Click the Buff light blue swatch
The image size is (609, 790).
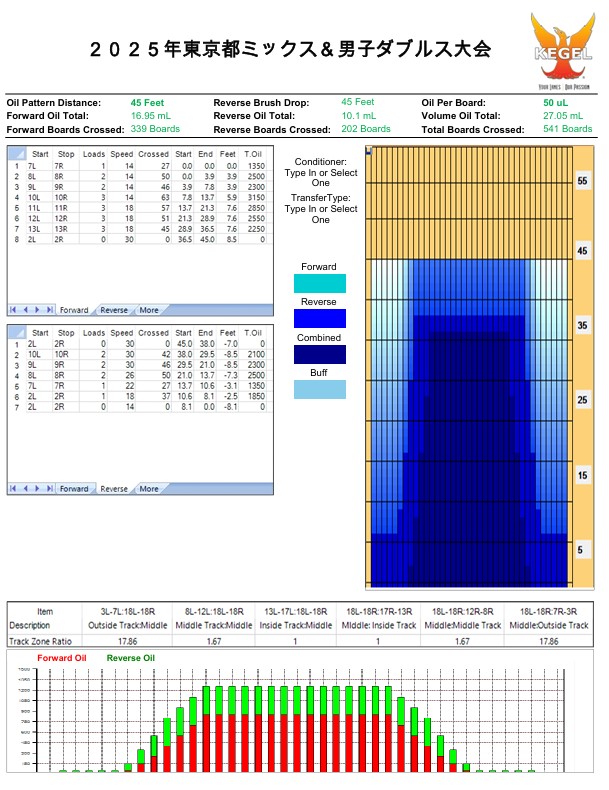(320, 389)
